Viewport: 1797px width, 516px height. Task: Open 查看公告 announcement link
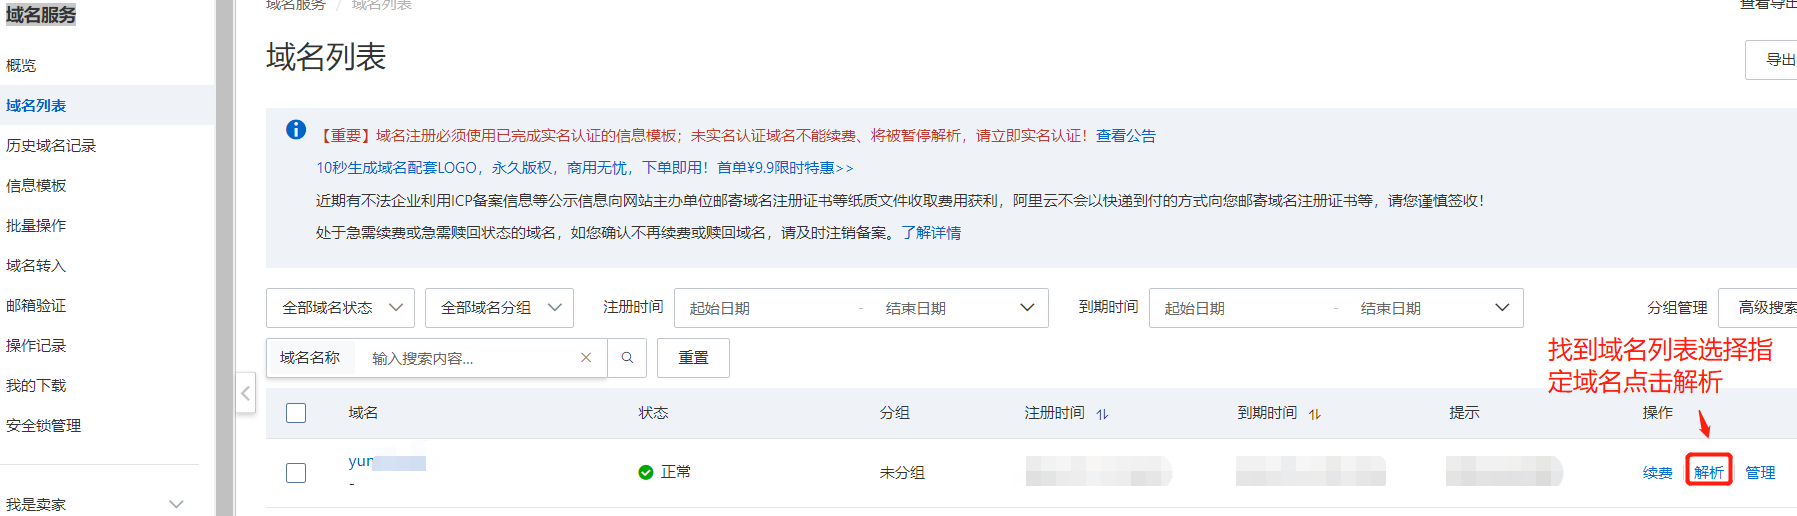coord(1125,136)
